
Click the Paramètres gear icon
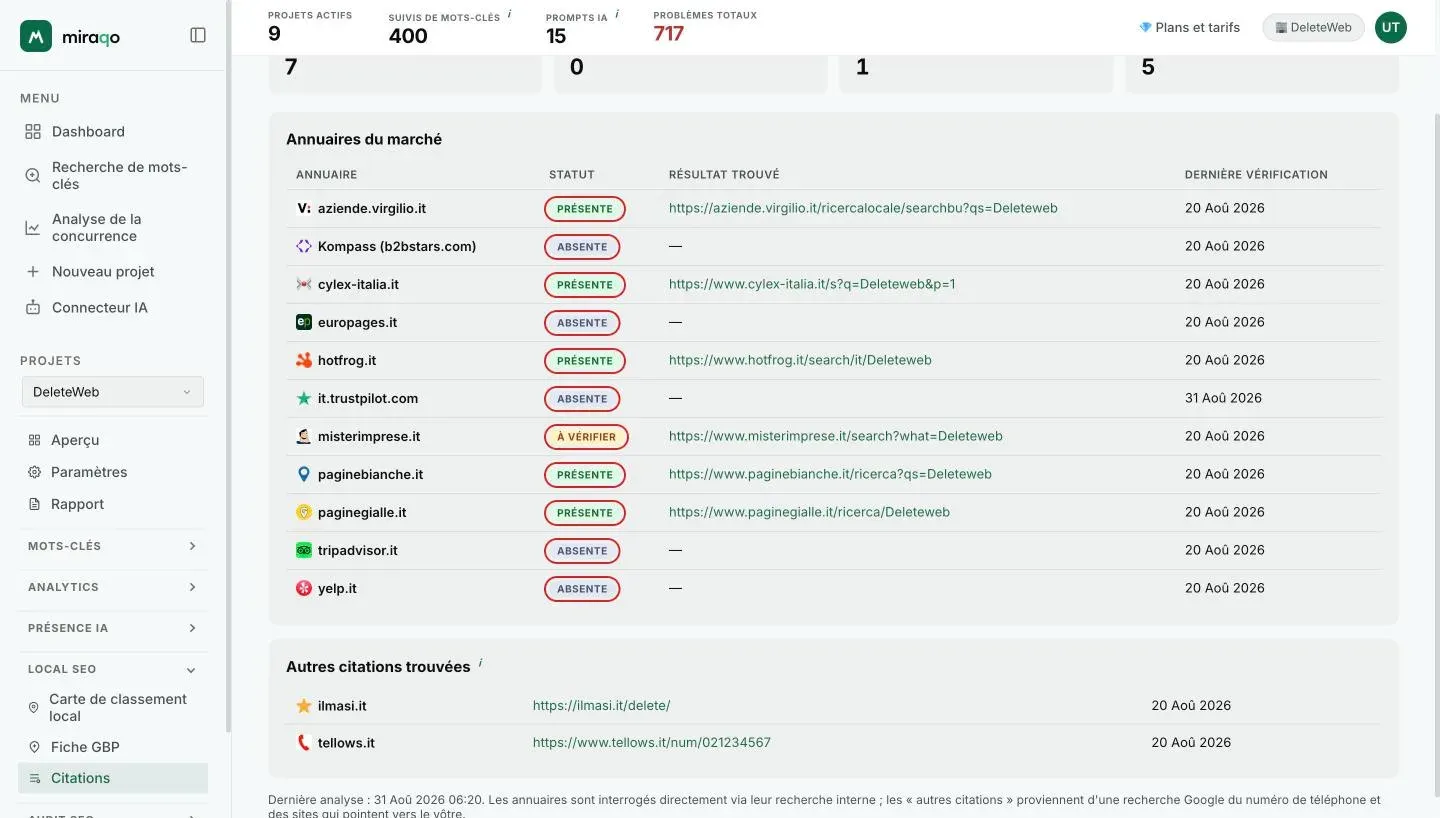click(35, 472)
